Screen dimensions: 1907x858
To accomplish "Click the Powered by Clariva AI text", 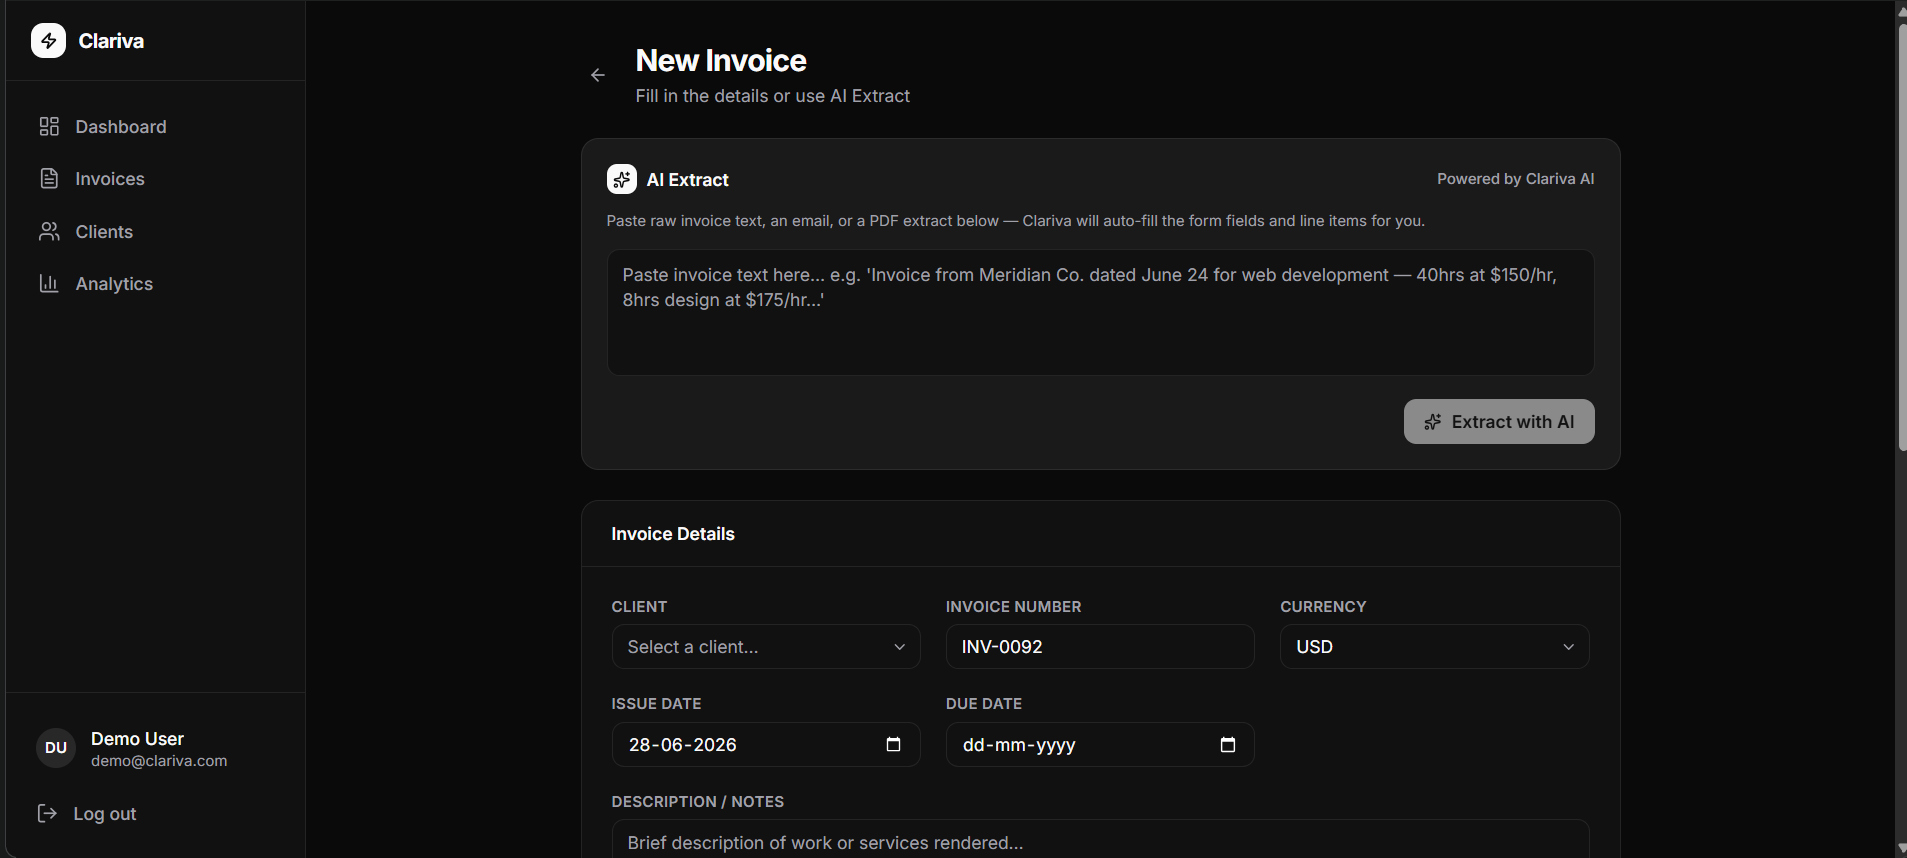I will pos(1515,179).
